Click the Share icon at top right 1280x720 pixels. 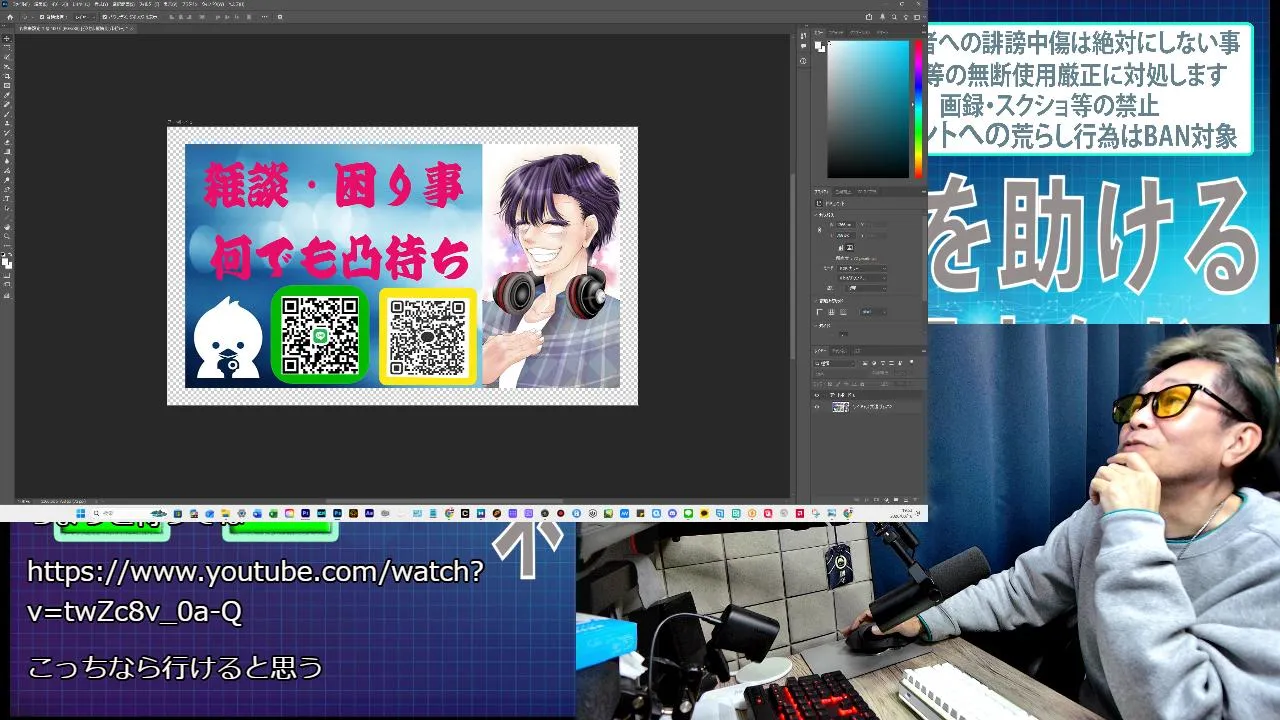click(x=869, y=17)
